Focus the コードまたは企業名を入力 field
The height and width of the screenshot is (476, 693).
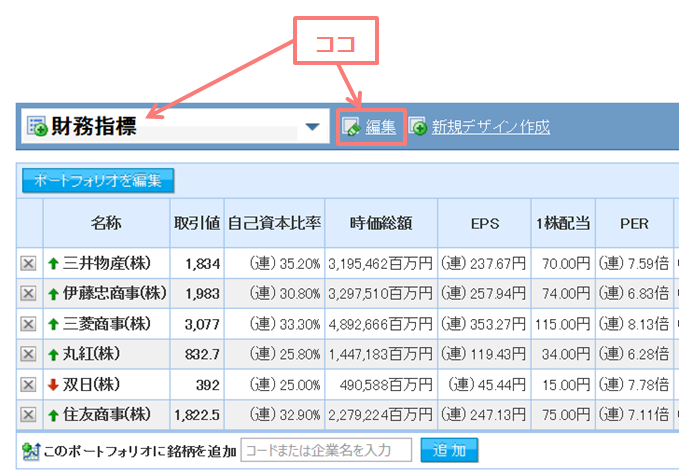326,450
